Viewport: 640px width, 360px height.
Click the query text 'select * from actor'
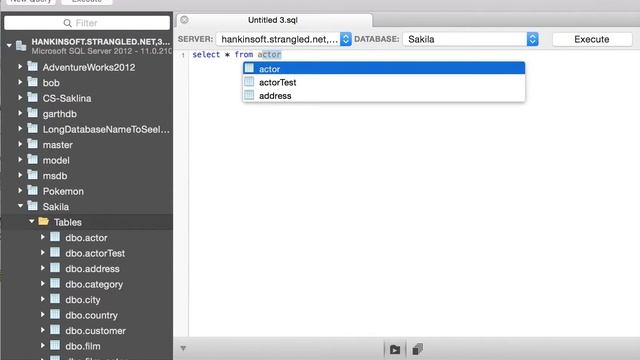(237, 54)
